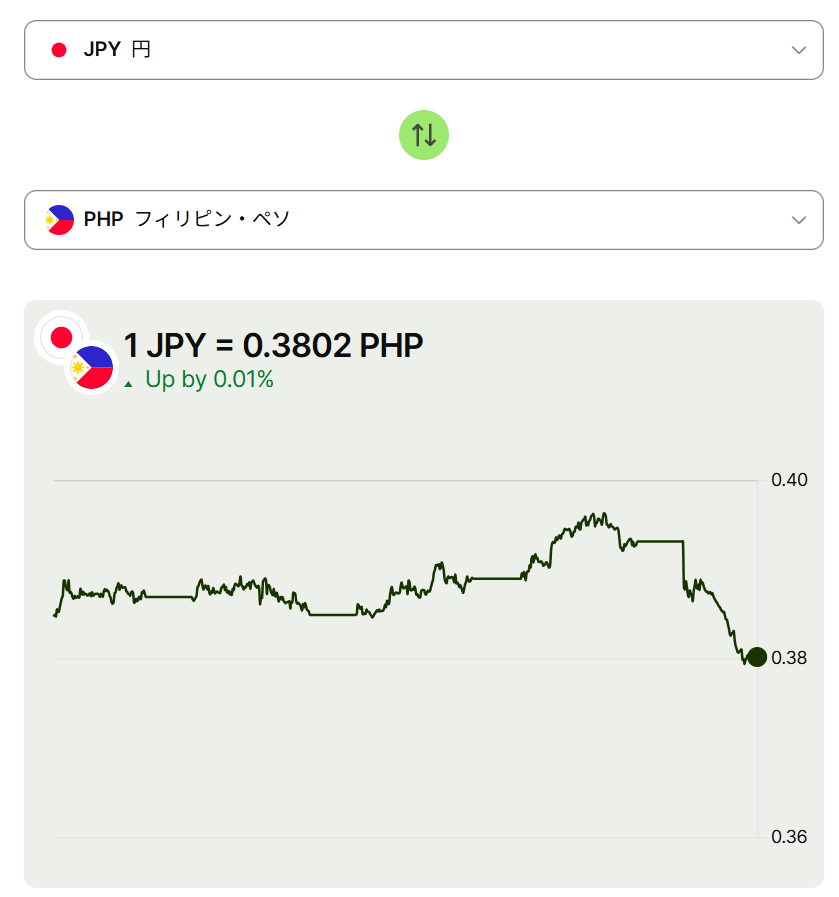Image resolution: width=839 pixels, height=897 pixels.
Task: Click the "1 JPY = 0.3802 PHP" rate heading
Action: pos(273,346)
